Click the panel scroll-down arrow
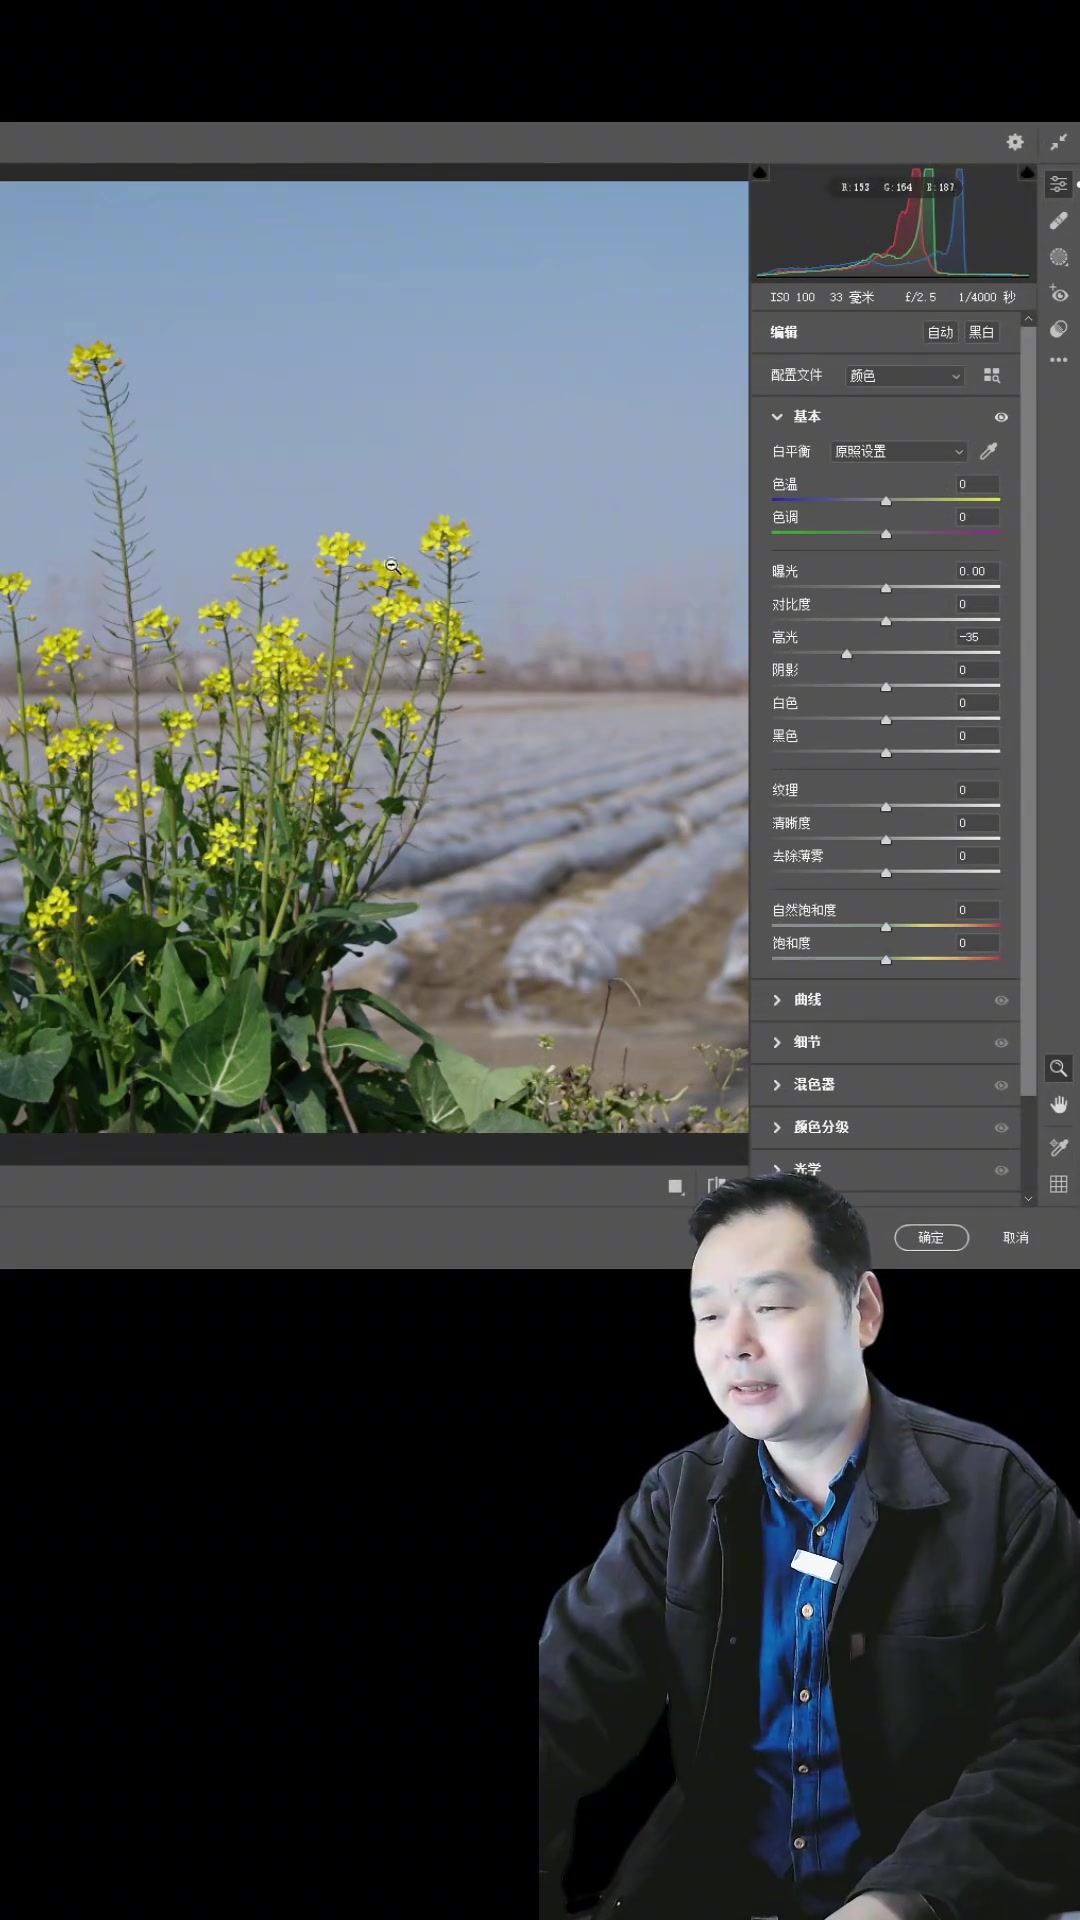Viewport: 1080px width, 1920px height. point(1028,1198)
